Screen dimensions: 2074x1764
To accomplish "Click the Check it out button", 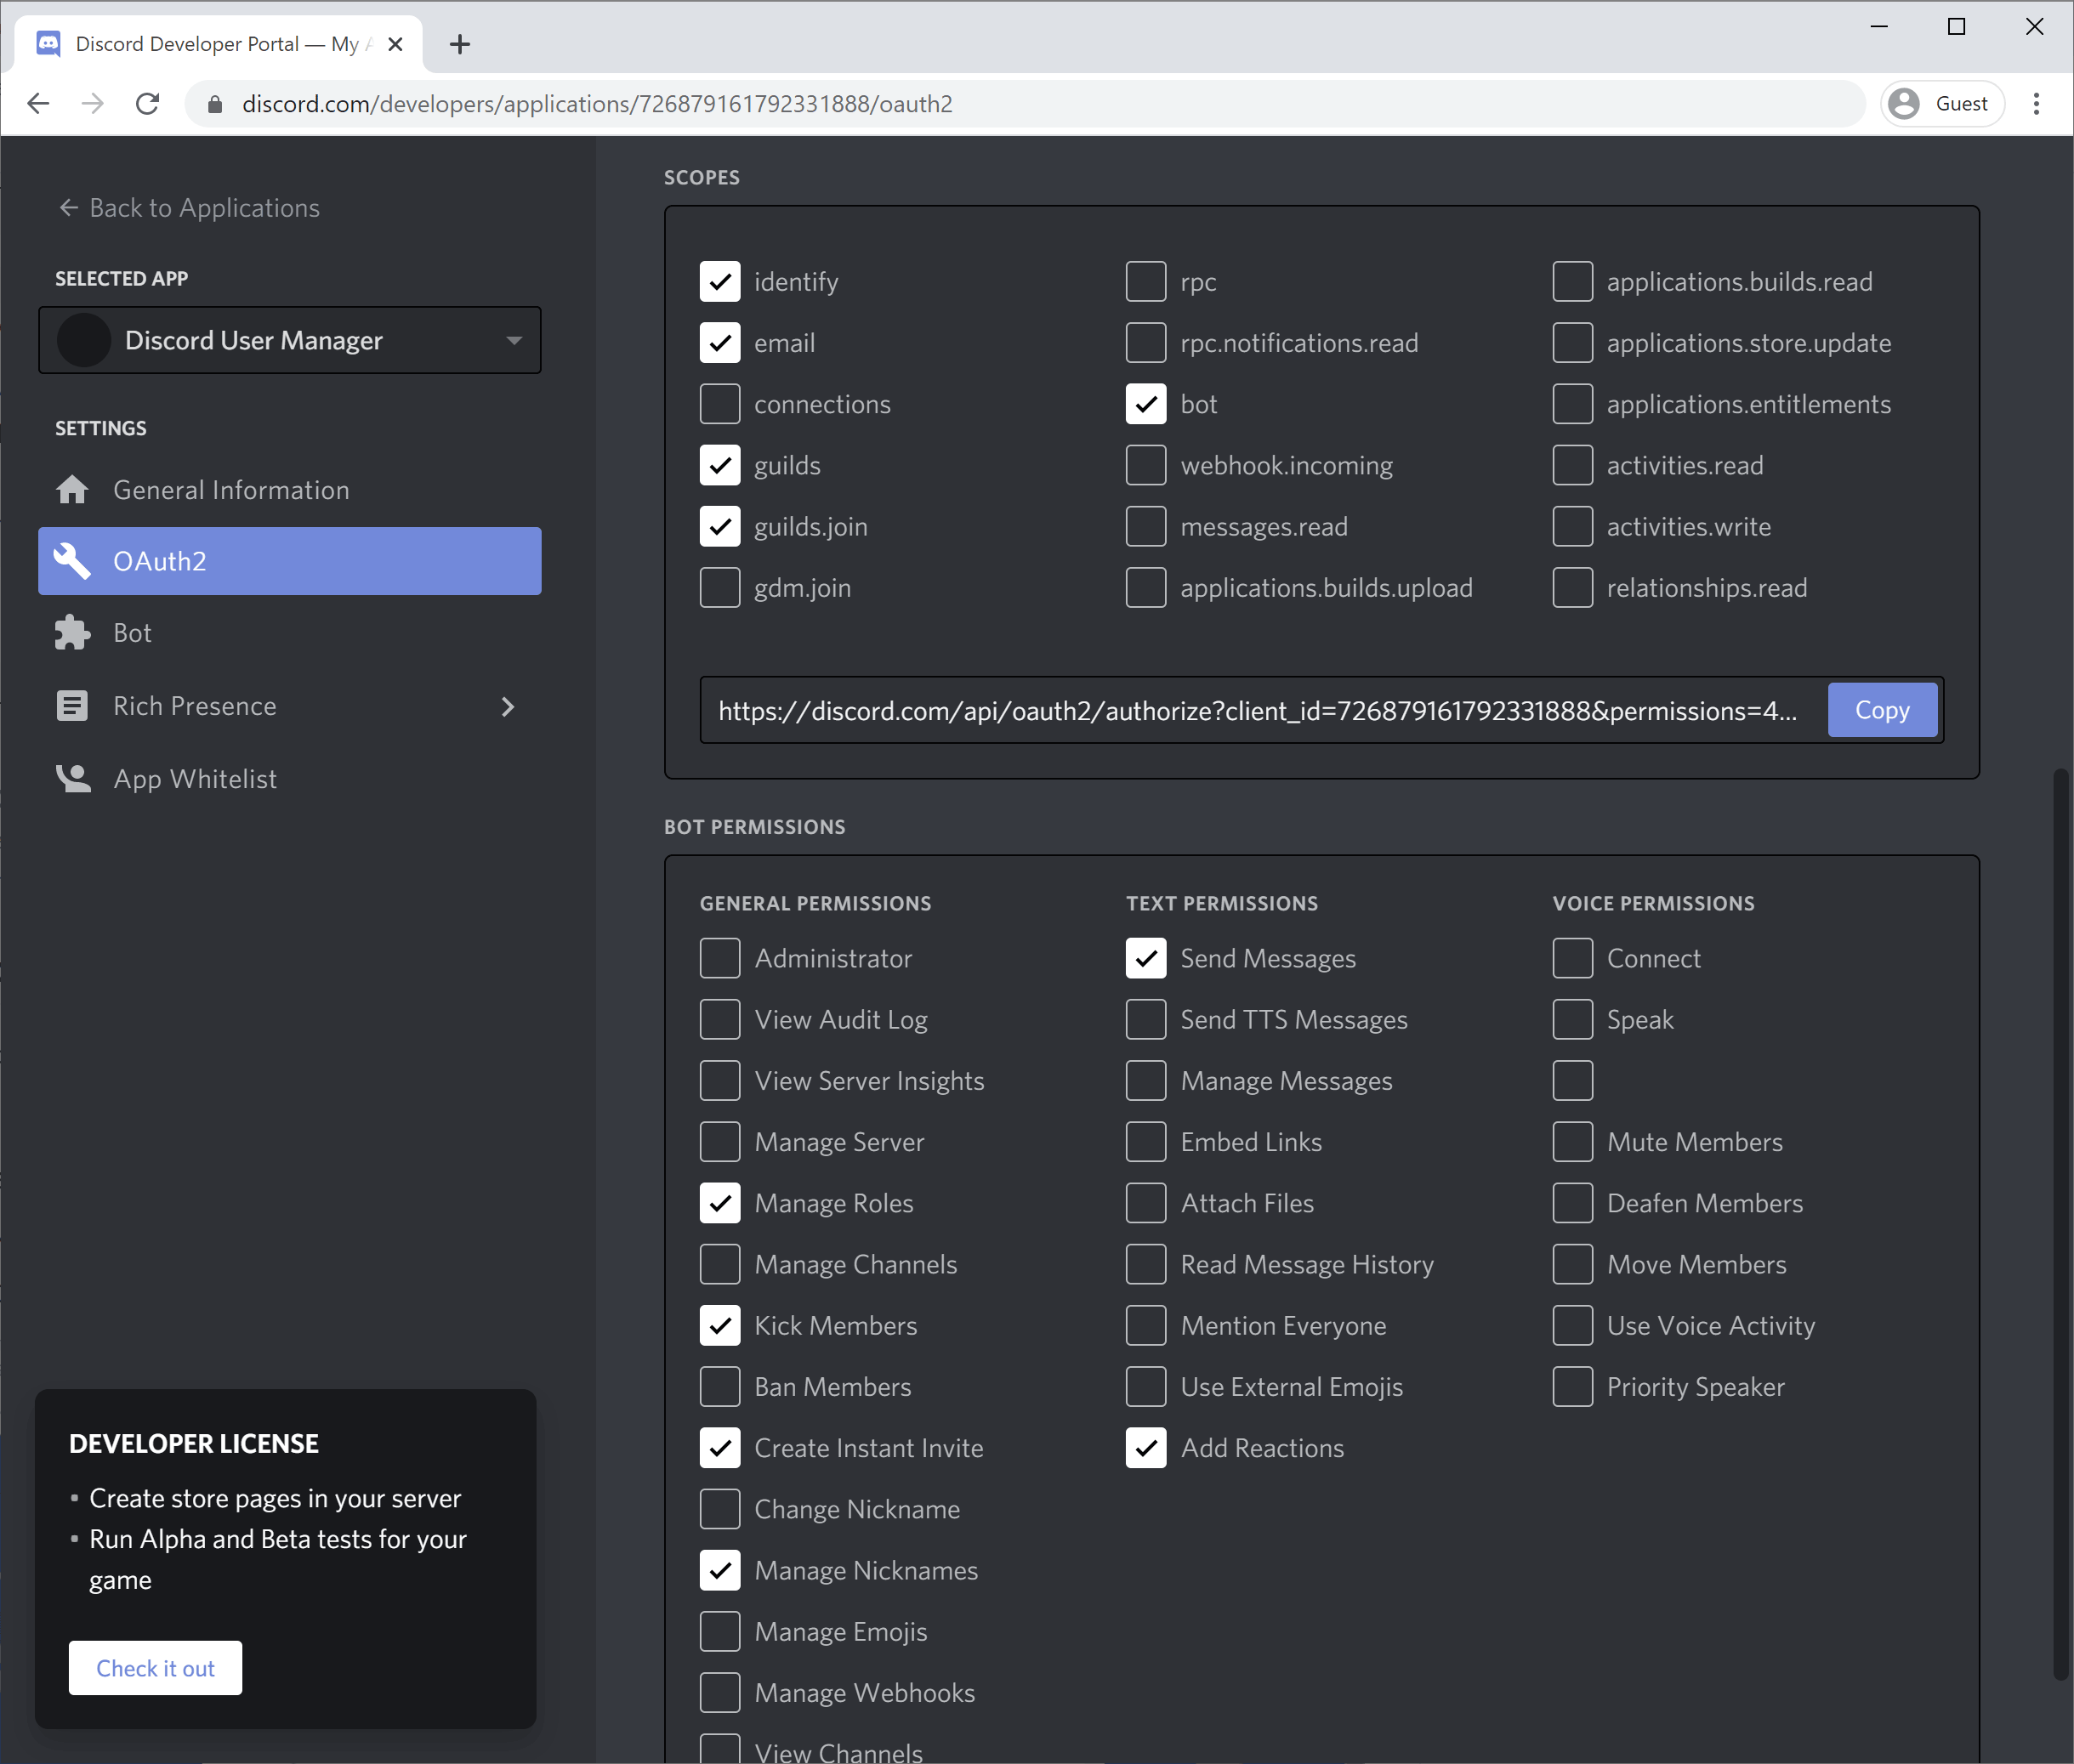I will coord(155,1667).
